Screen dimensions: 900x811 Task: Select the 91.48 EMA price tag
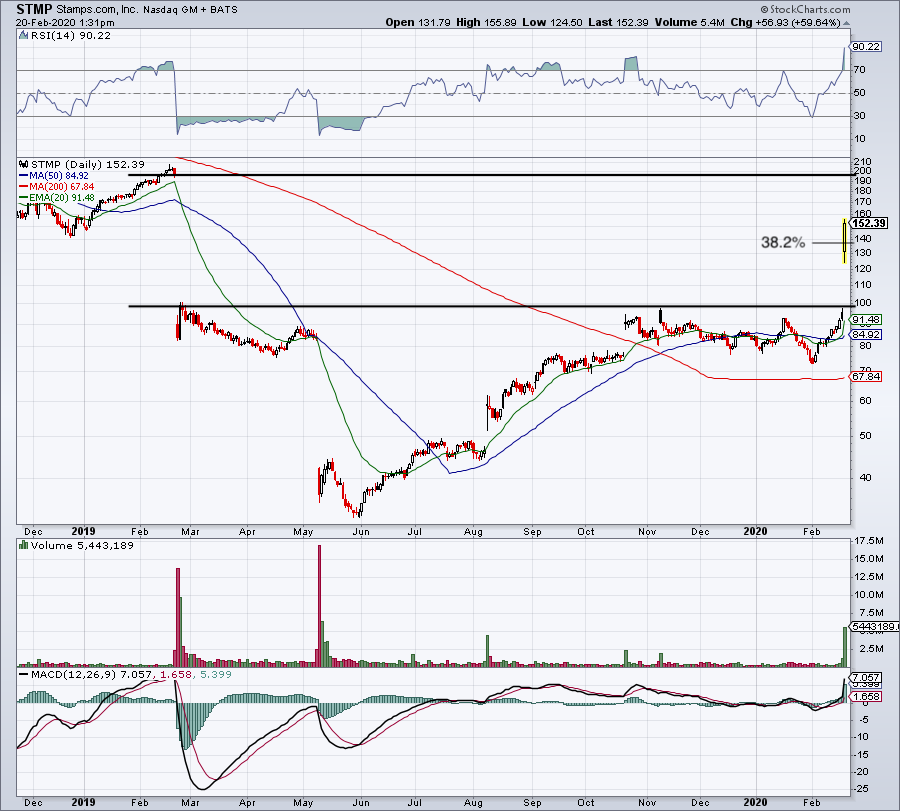pyautogui.click(x=865, y=320)
